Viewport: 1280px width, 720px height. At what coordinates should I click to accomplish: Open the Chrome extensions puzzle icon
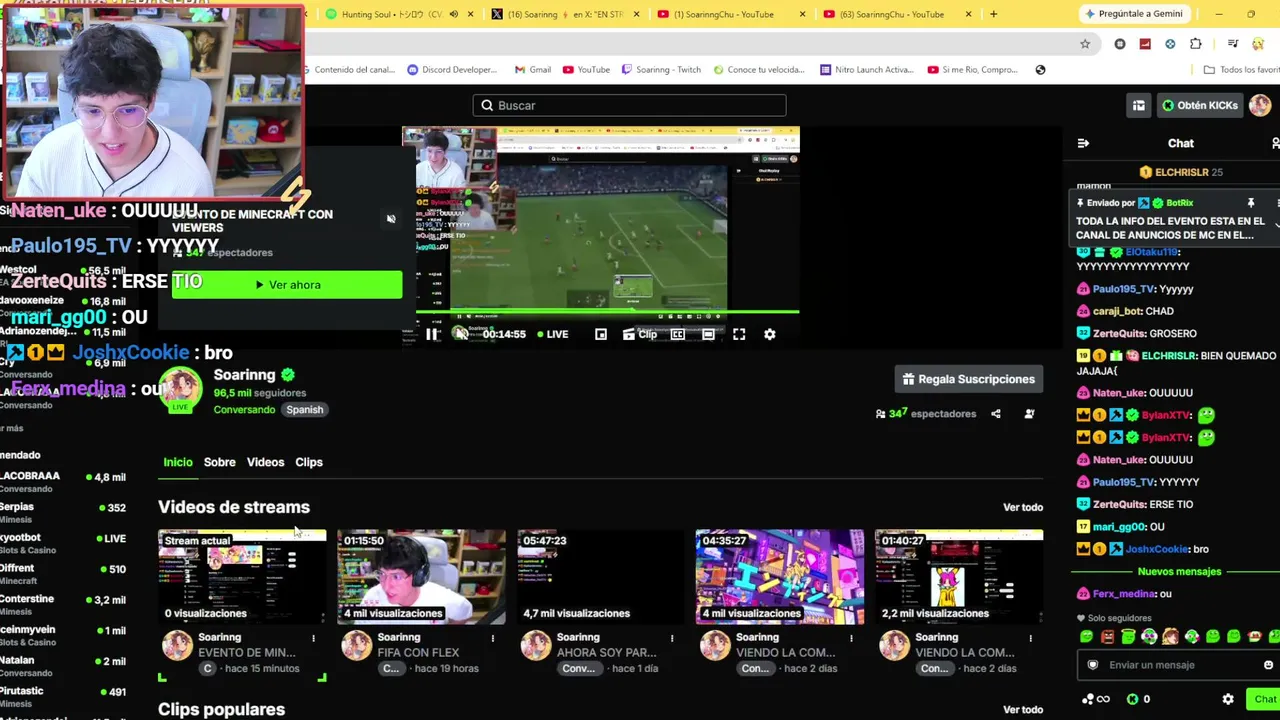click(x=1196, y=44)
